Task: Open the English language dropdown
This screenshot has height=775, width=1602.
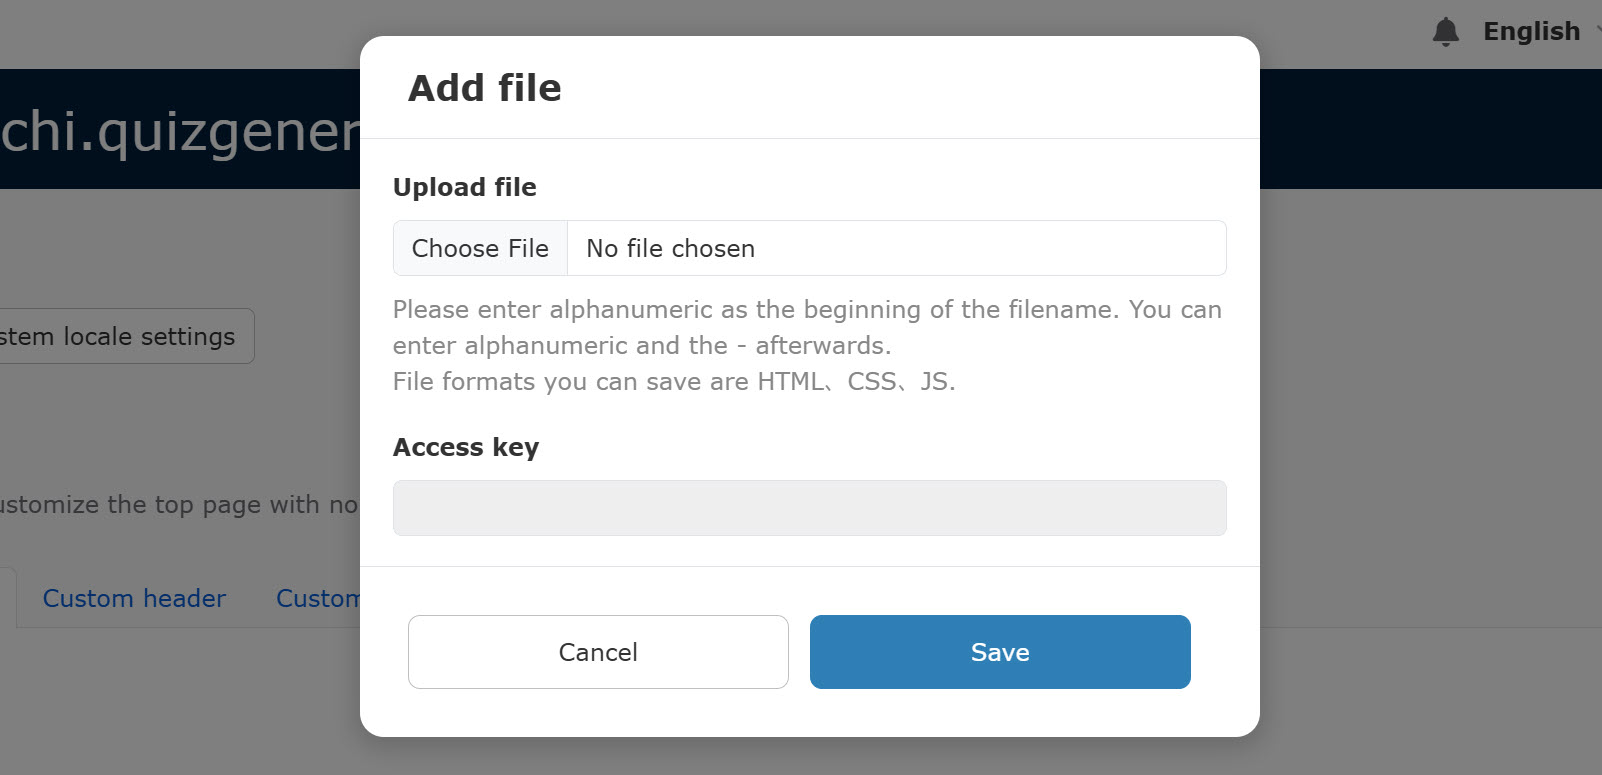Action: tap(1531, 32)
